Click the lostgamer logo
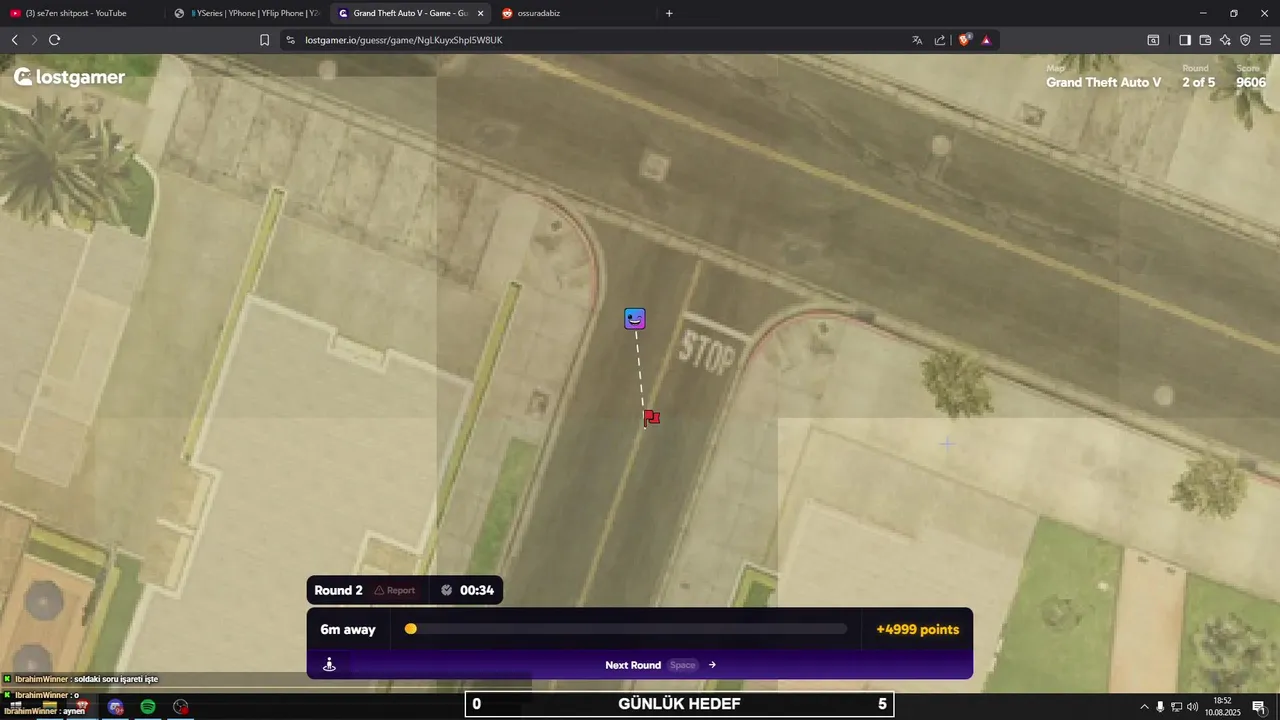Screen dimensions: 1280x720 pyautogui.click(x=69, y=77)
